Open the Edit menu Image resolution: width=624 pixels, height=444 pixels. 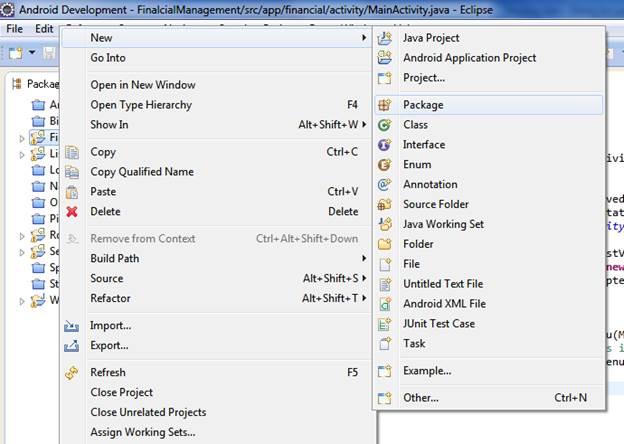coord(44,29)
